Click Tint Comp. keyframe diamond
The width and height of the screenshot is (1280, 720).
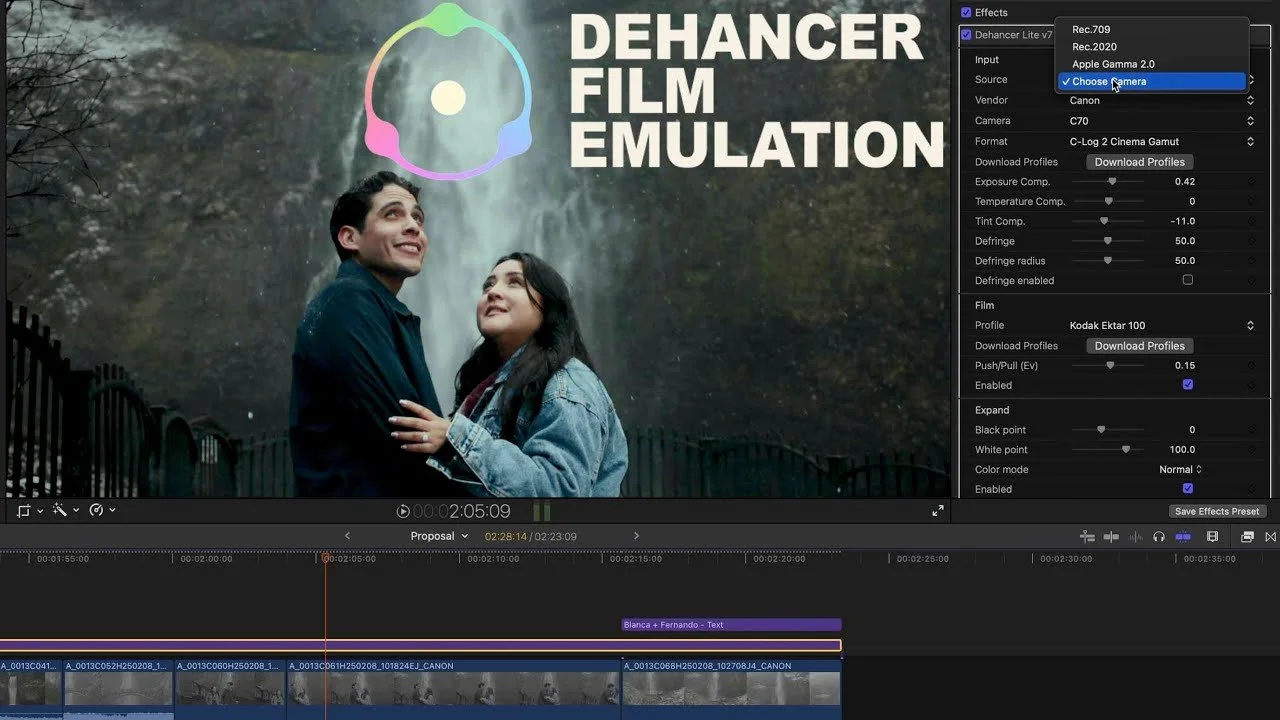click(1251, 221)
